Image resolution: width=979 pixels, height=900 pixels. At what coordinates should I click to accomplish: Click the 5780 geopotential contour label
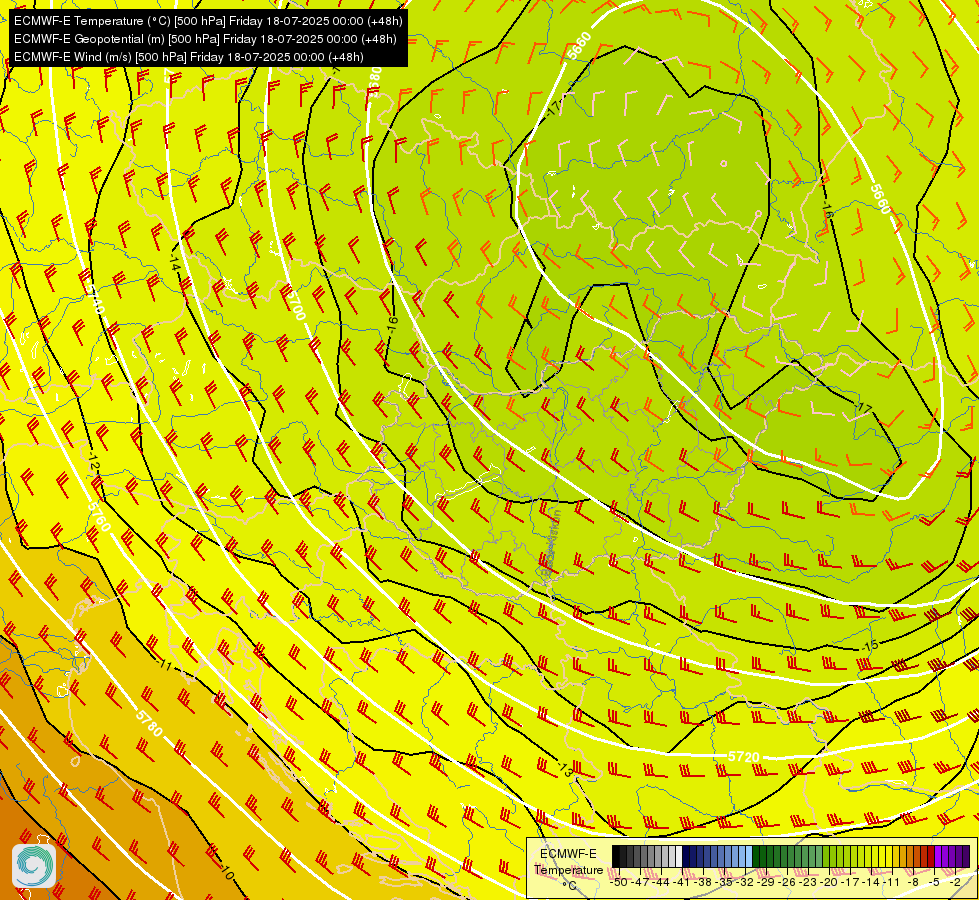(149, 723)
